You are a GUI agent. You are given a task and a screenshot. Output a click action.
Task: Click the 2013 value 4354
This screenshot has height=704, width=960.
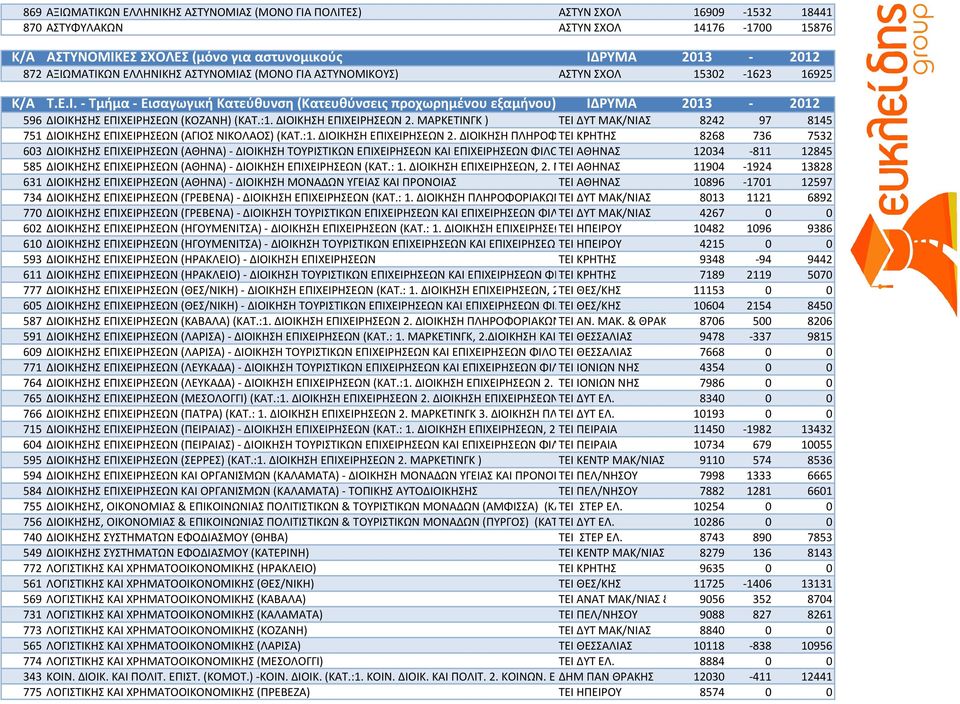tap(711, 367)
